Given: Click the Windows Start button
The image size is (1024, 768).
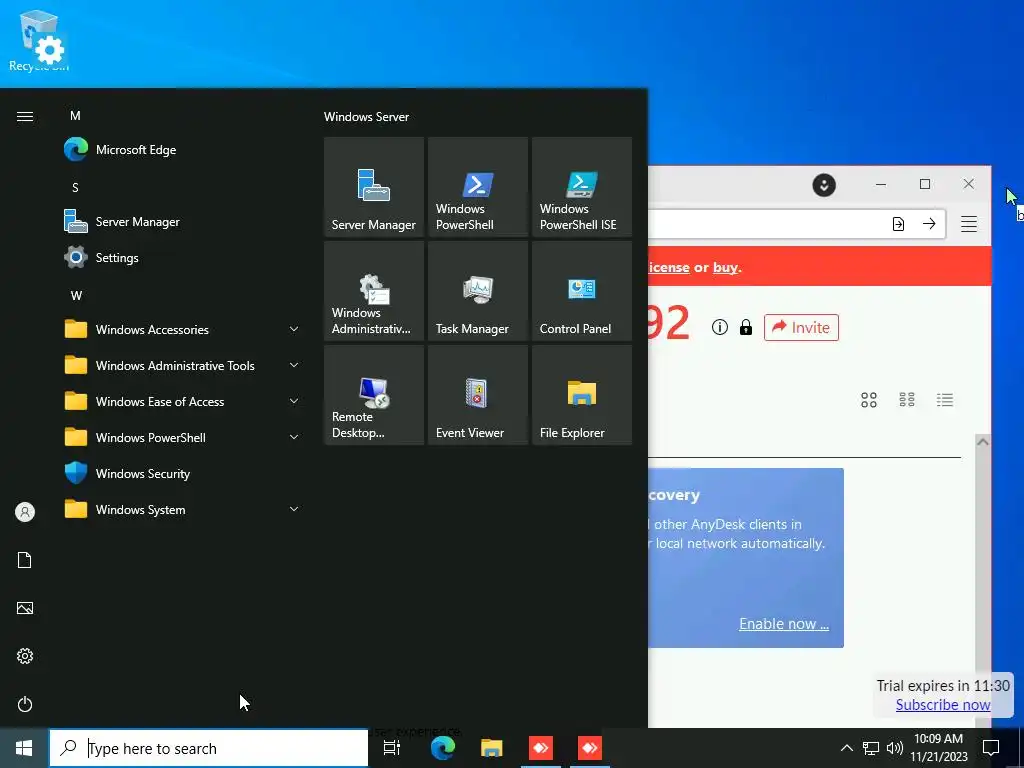Looking at the screenshot, I should coord(24,748).
